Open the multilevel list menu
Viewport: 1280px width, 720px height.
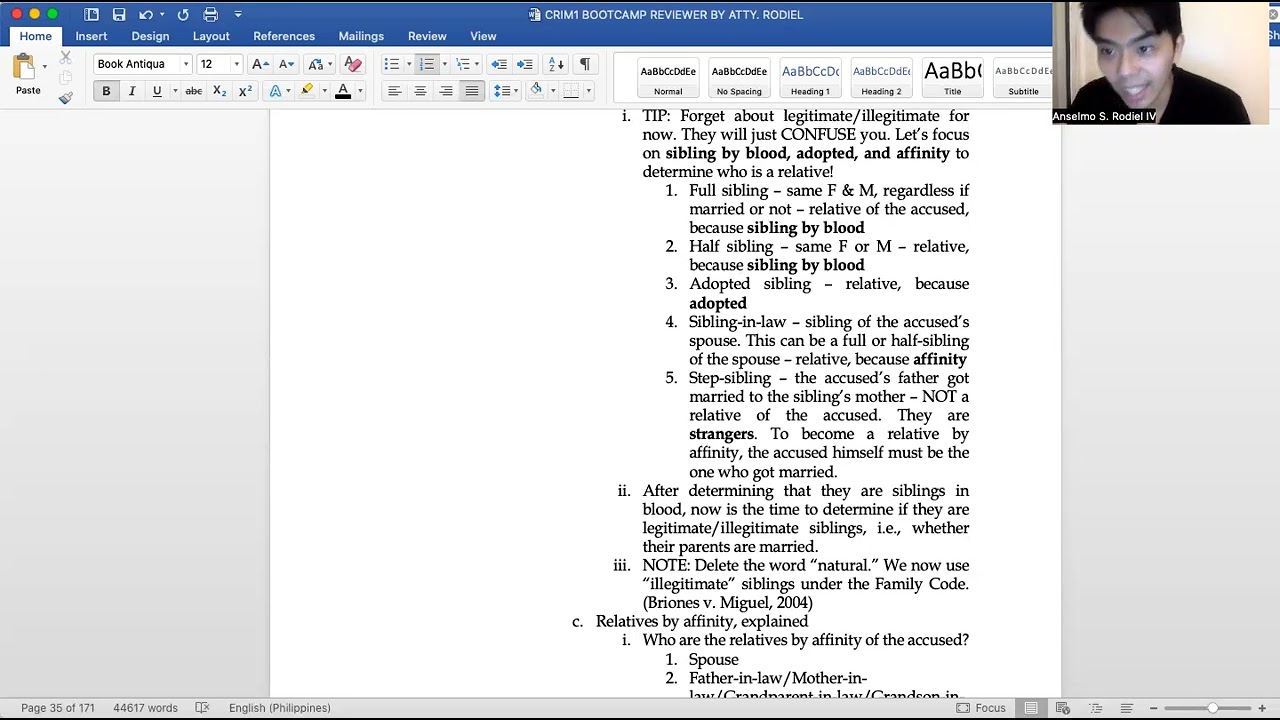[465, 64]
